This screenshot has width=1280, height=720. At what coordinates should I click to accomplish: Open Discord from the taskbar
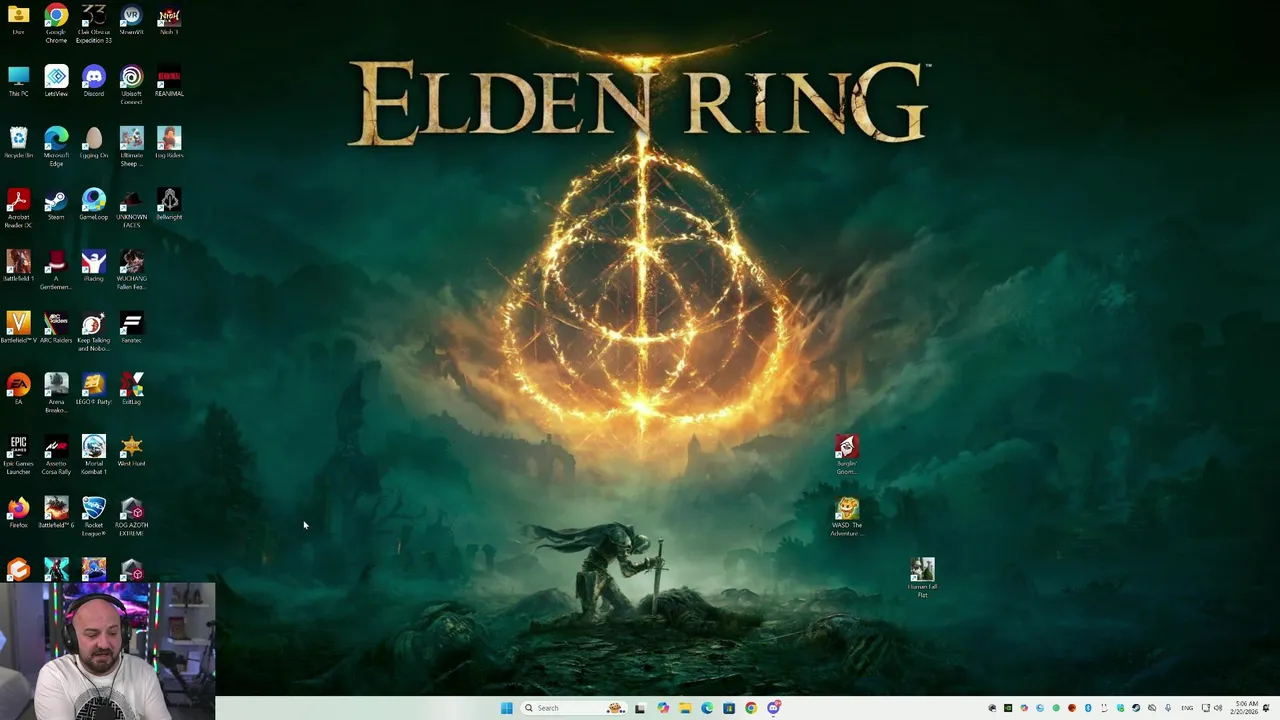tap(774, 708)
